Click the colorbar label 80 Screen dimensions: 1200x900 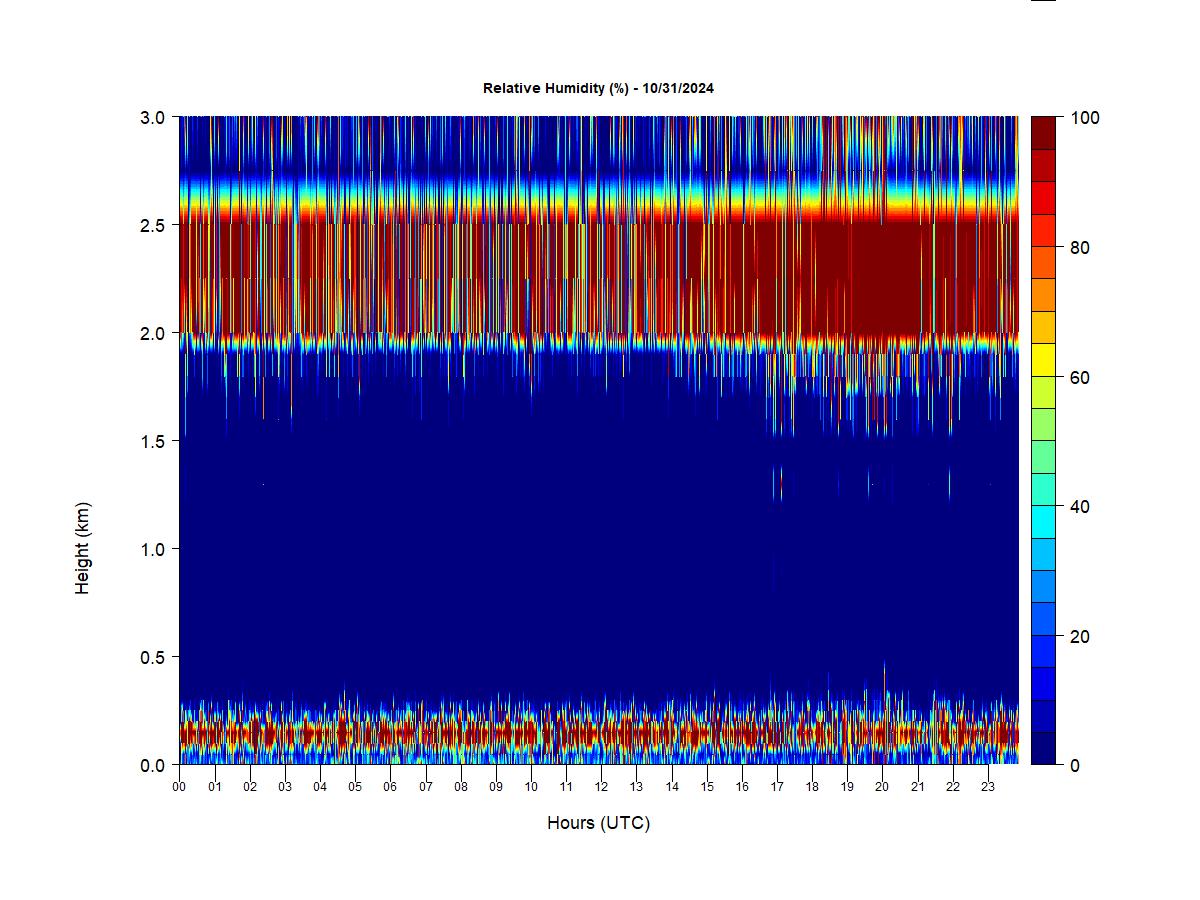coord(1079,248)
